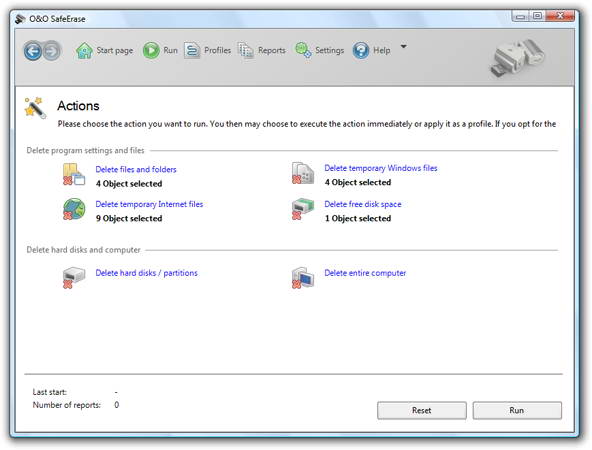Viewport: 592px width, 450px height.
Task: Click the Start page house icon
Action: [84, 51]
